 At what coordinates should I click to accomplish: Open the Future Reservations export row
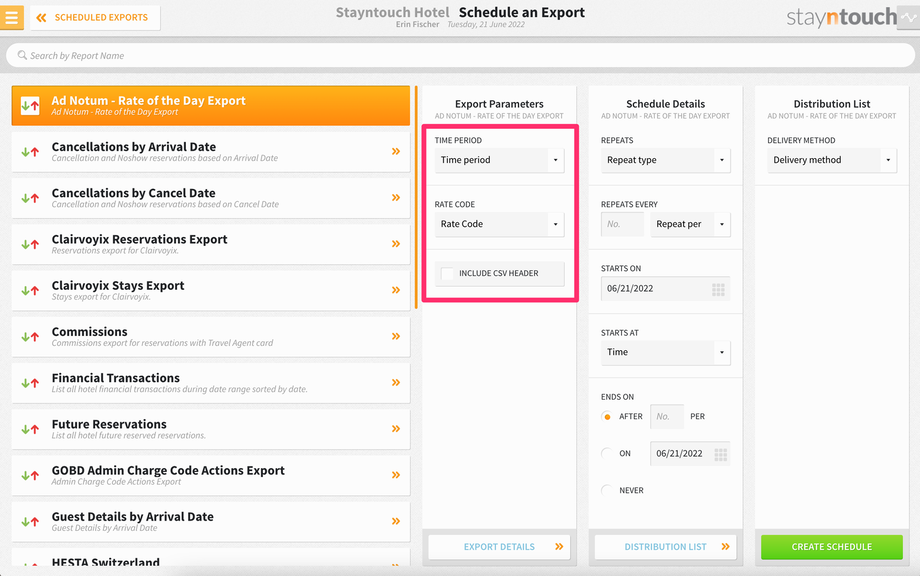tap(211, 429)
